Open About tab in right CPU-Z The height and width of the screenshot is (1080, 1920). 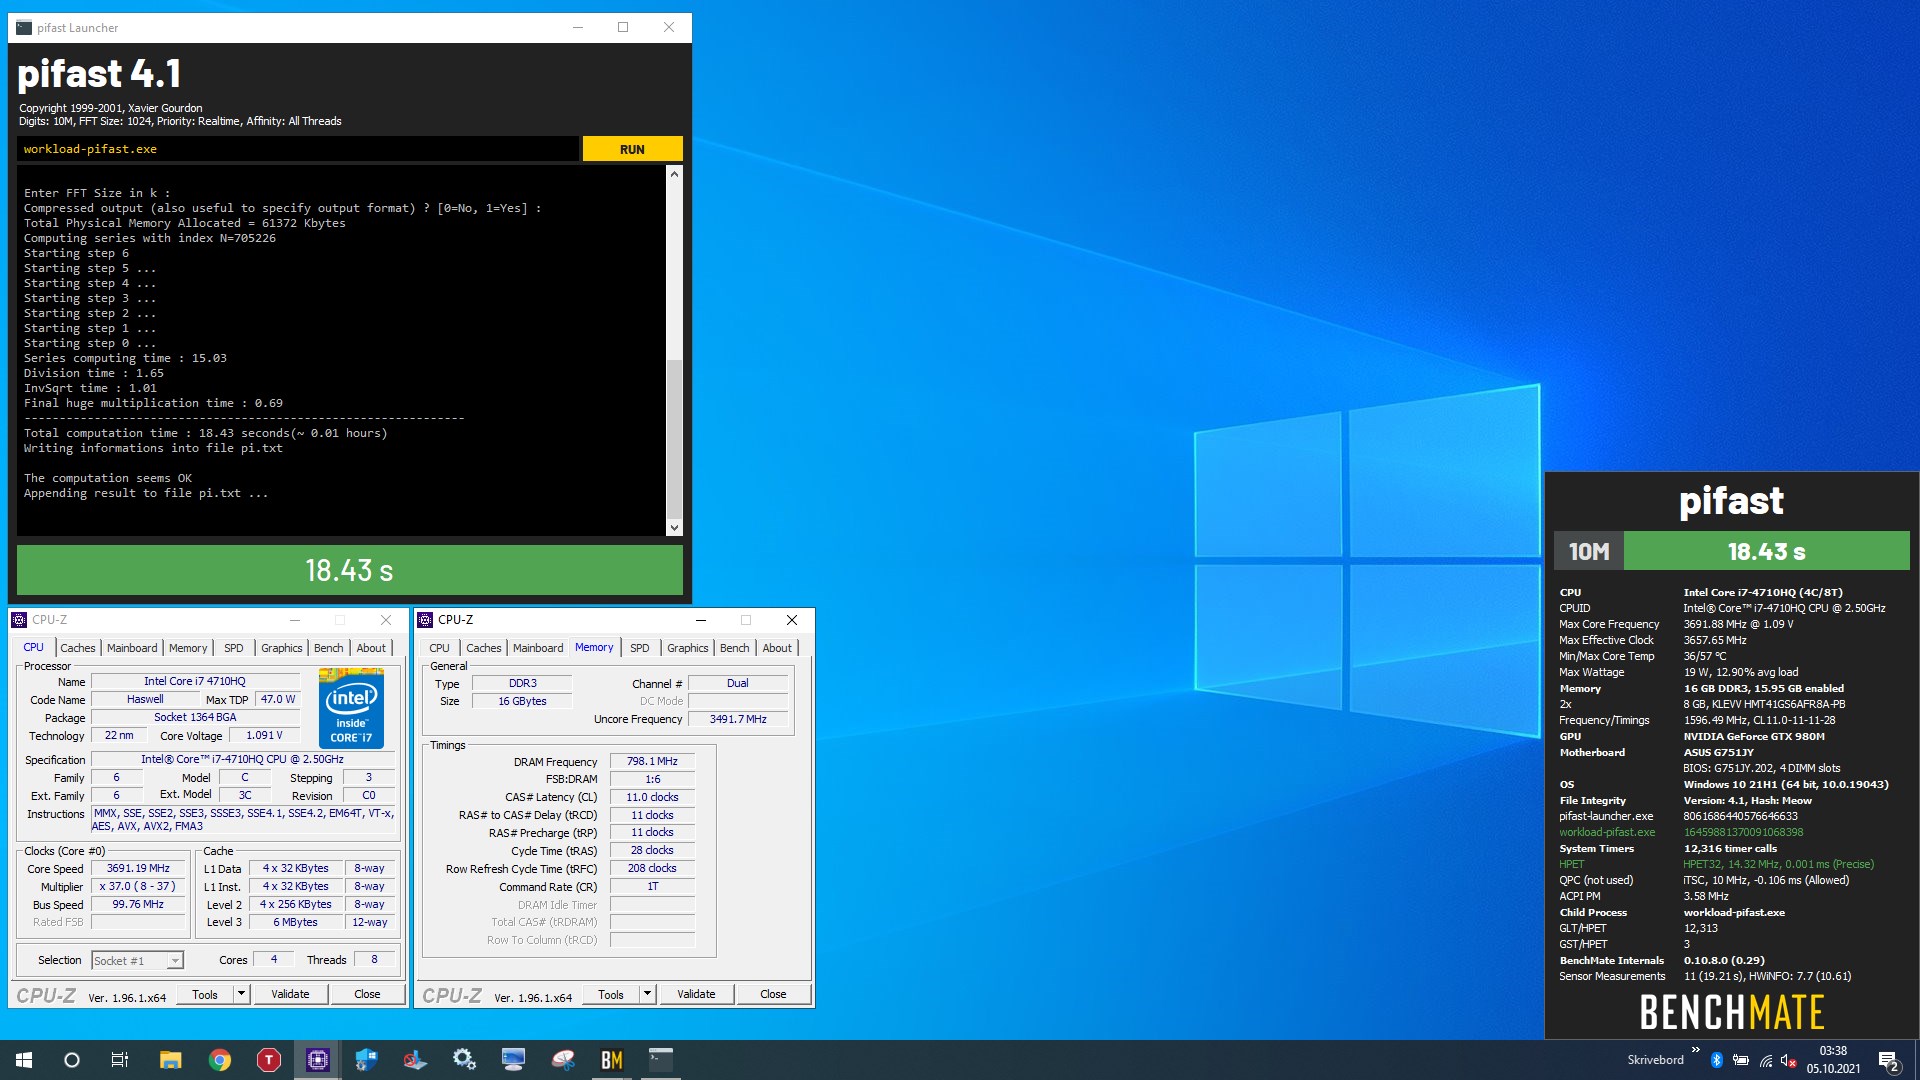click(777, 648)
